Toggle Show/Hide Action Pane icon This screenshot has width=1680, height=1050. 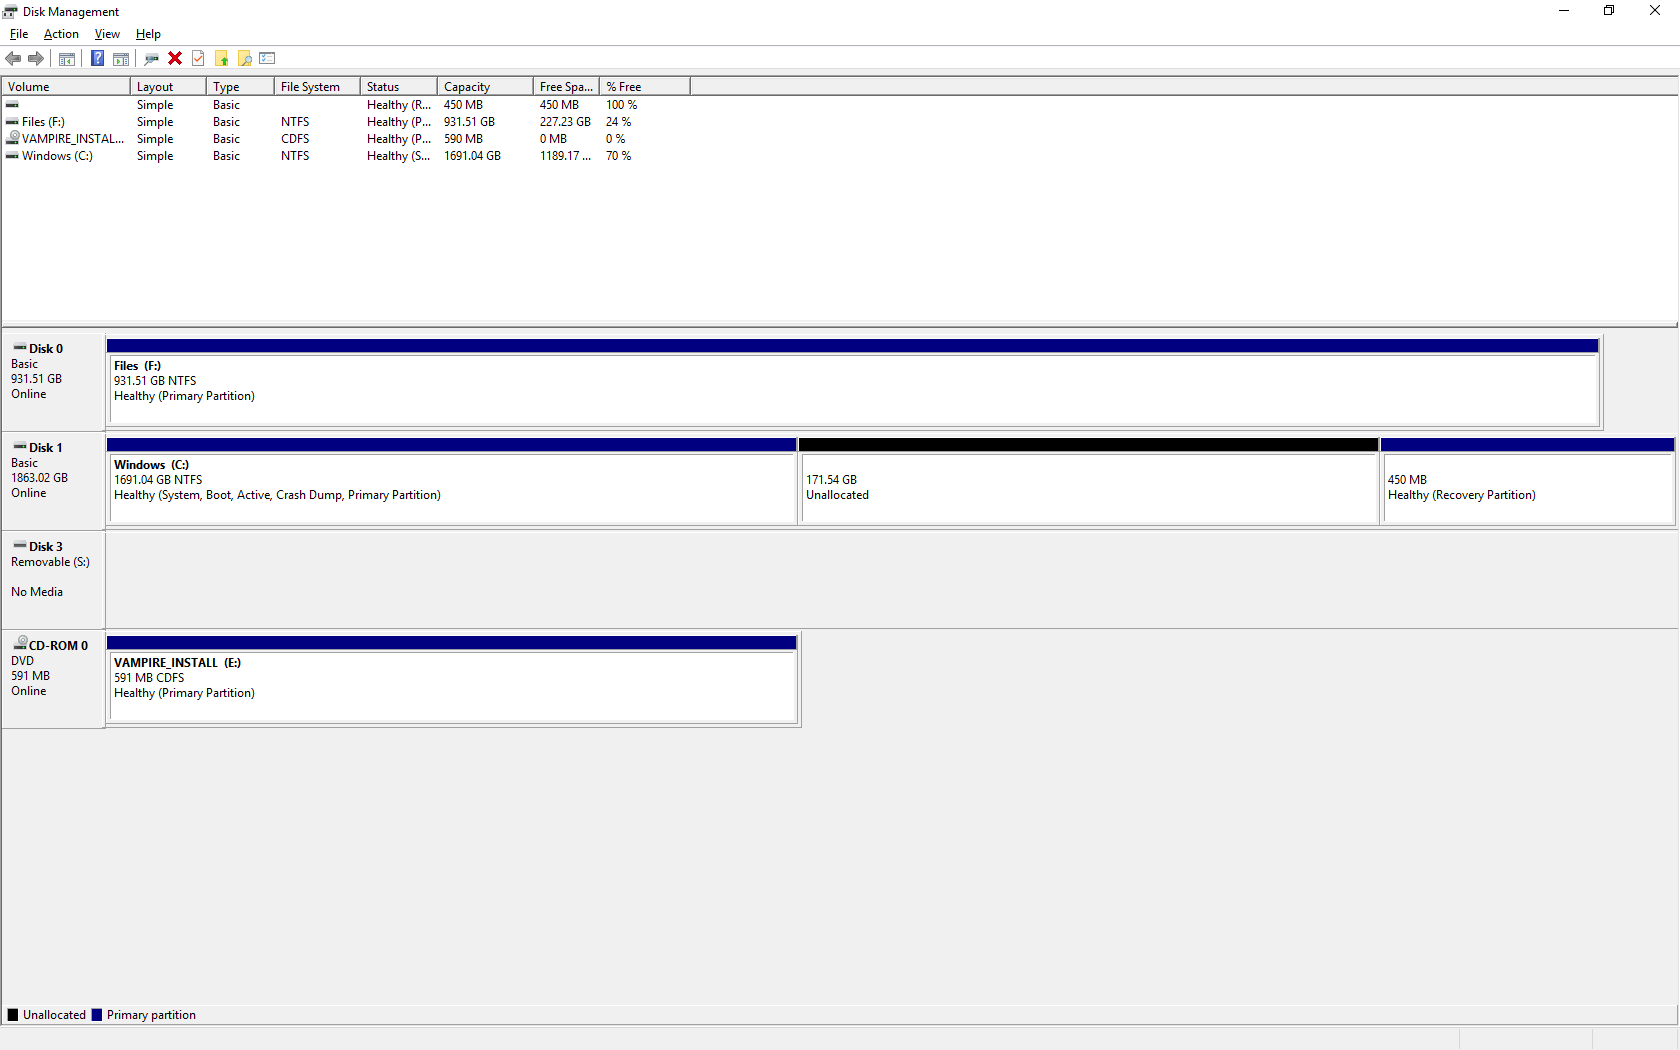coord(121,59)
